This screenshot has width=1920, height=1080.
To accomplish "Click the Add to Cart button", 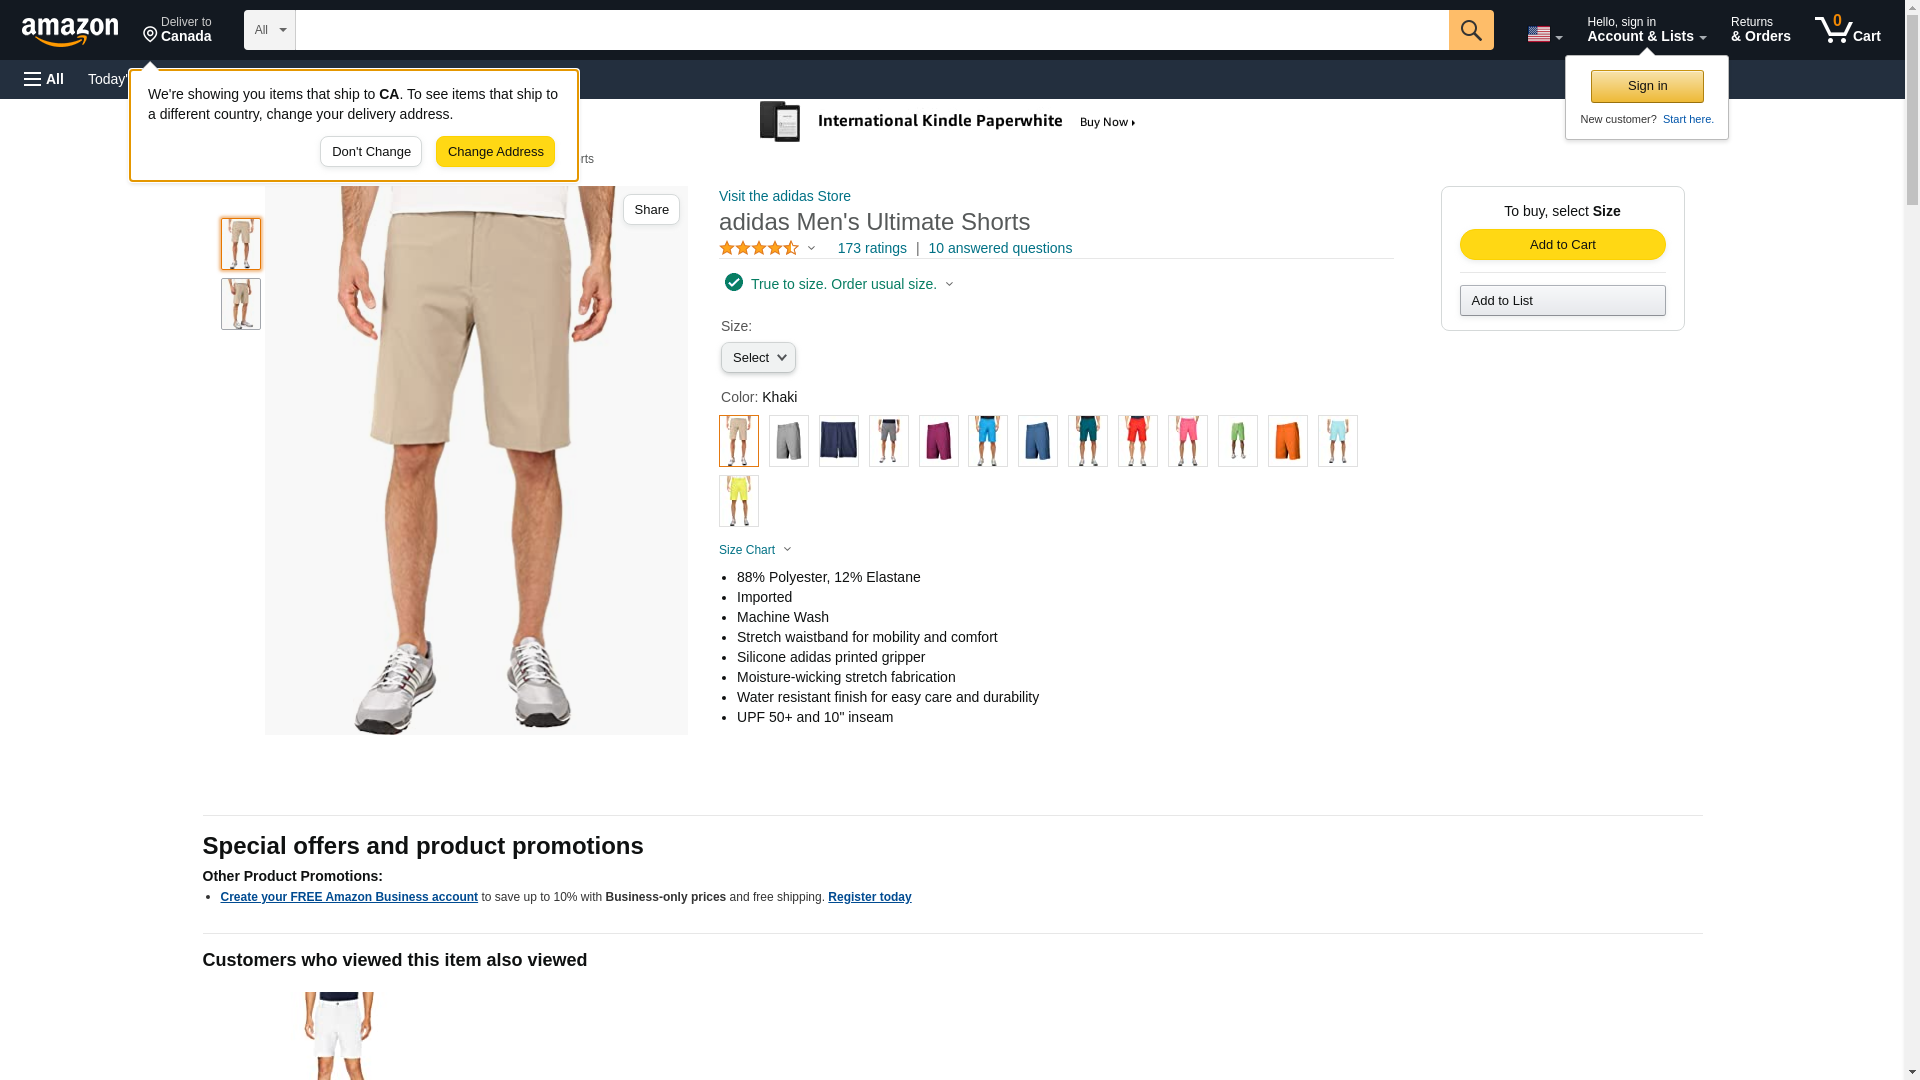I will 1562,245.
